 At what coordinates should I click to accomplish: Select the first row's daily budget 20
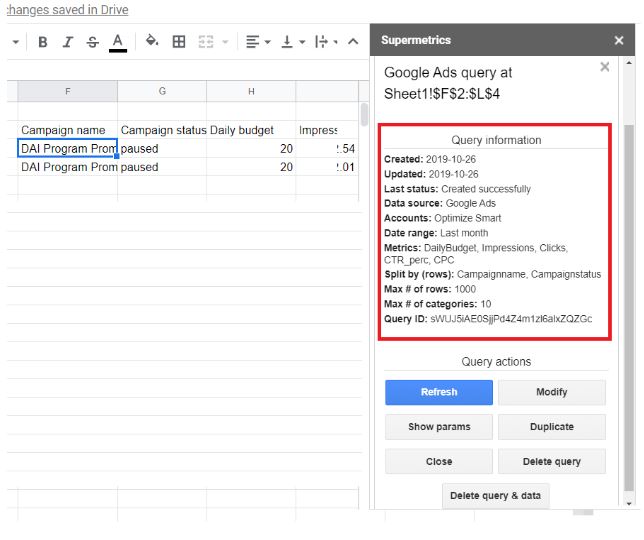(x=251, y=149)
